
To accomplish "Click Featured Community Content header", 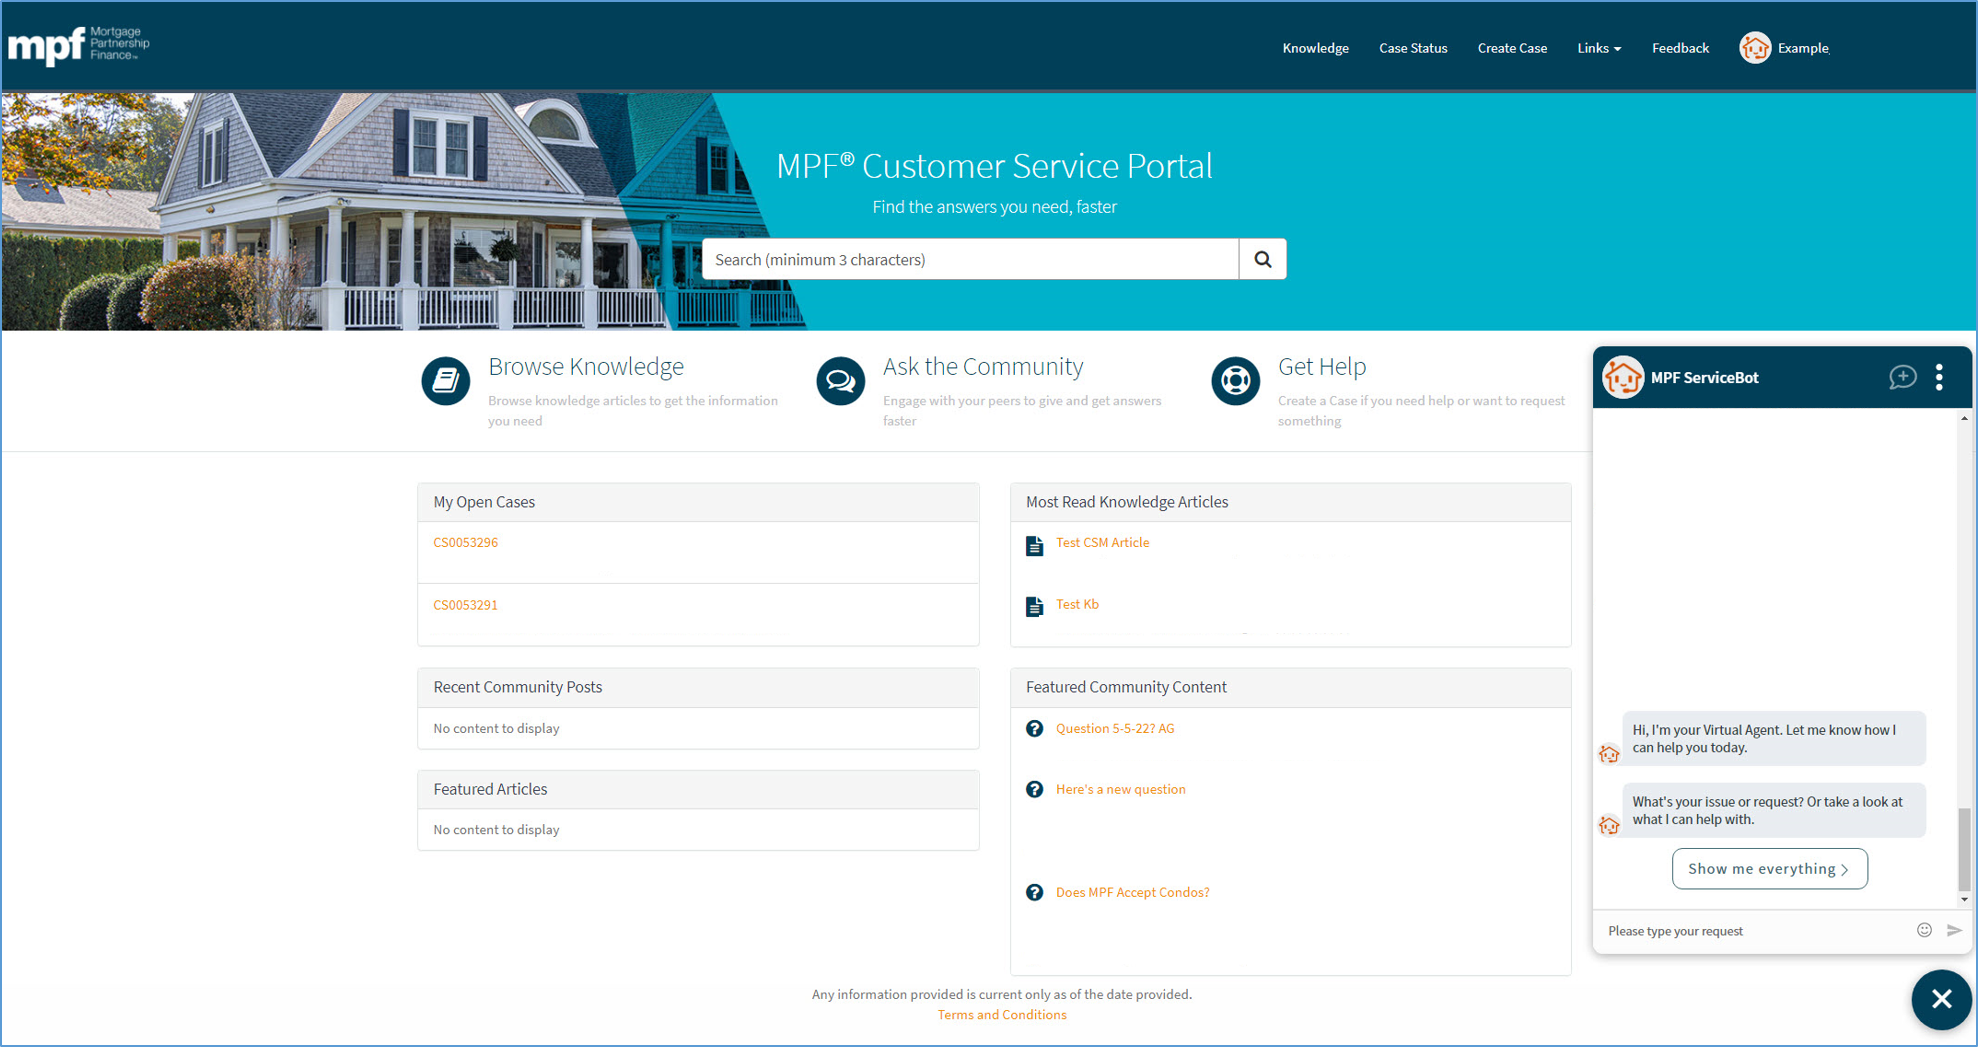I will click(x=1290, y=687).
